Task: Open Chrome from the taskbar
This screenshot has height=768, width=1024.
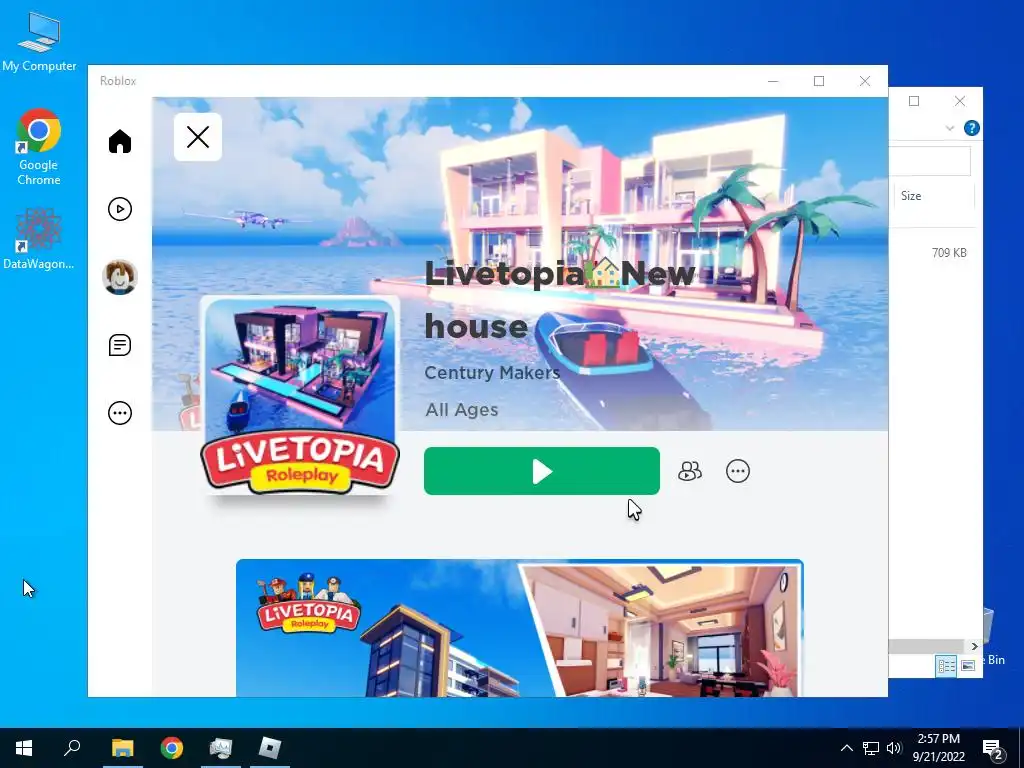Action: tap(172, 748)
